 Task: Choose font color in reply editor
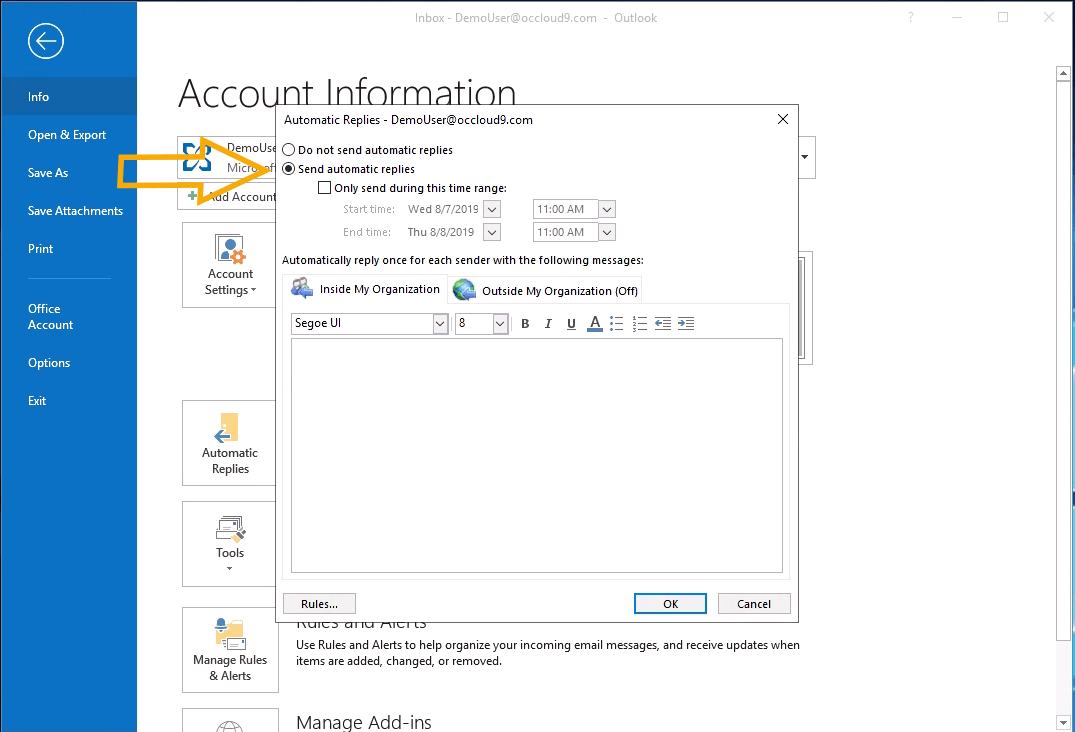pos(595,324)
